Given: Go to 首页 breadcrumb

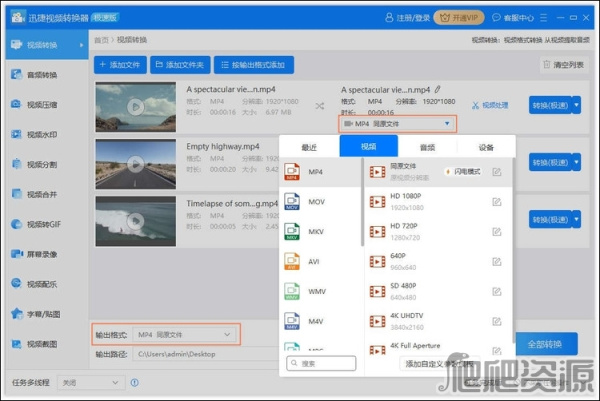Looking at the screenshot, I should [101, 40].
